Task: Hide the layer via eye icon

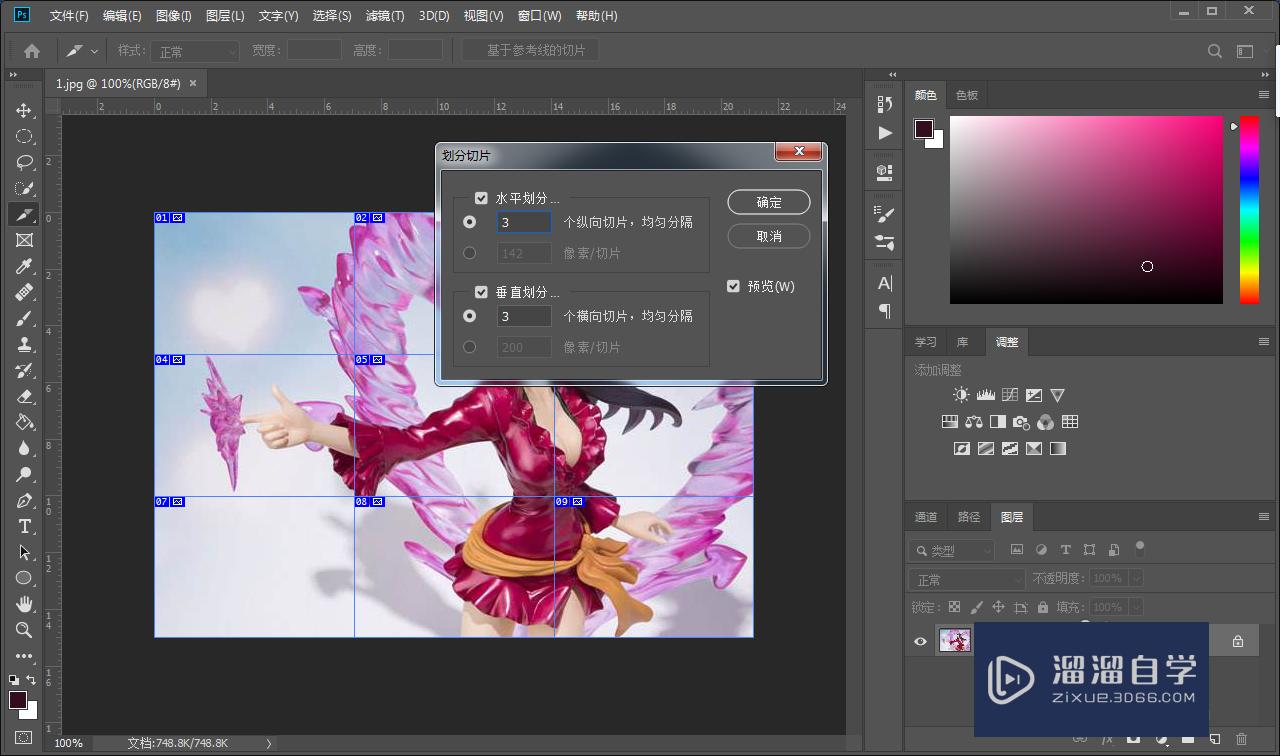Action: click(x=921, y=641)
